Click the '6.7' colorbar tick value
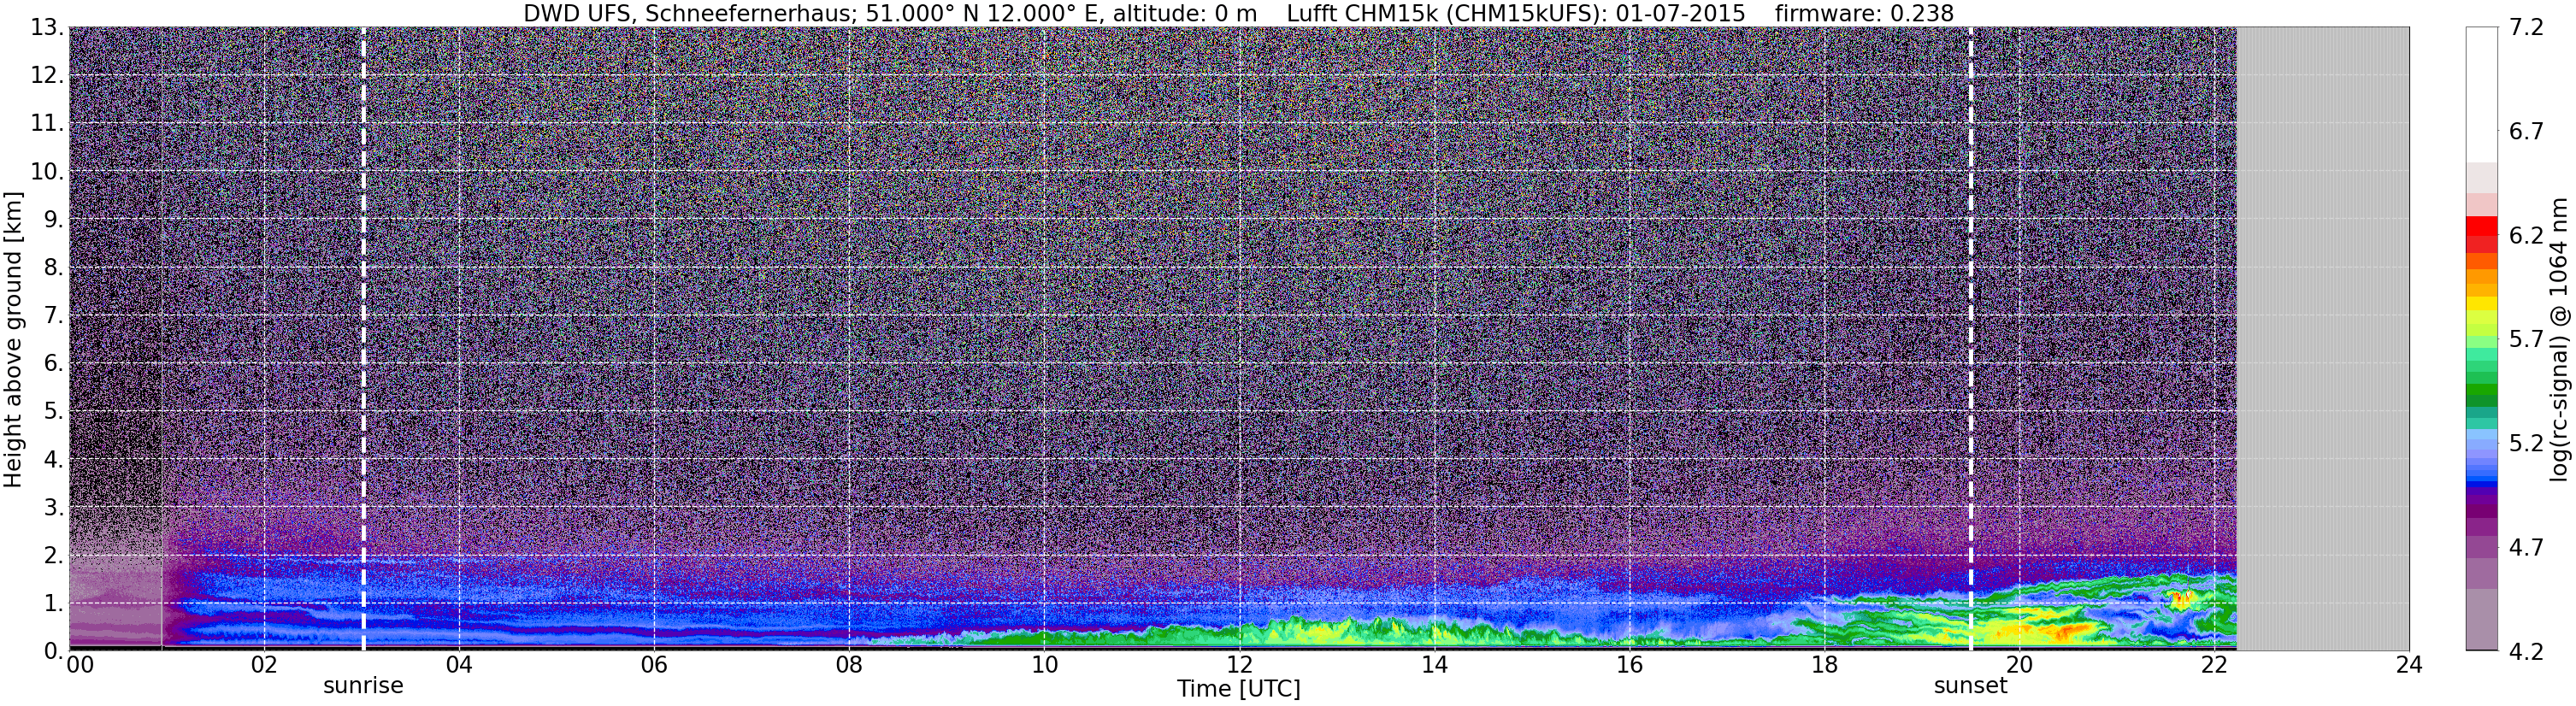Screen dimensions: 2576x706 point(2526,131)
